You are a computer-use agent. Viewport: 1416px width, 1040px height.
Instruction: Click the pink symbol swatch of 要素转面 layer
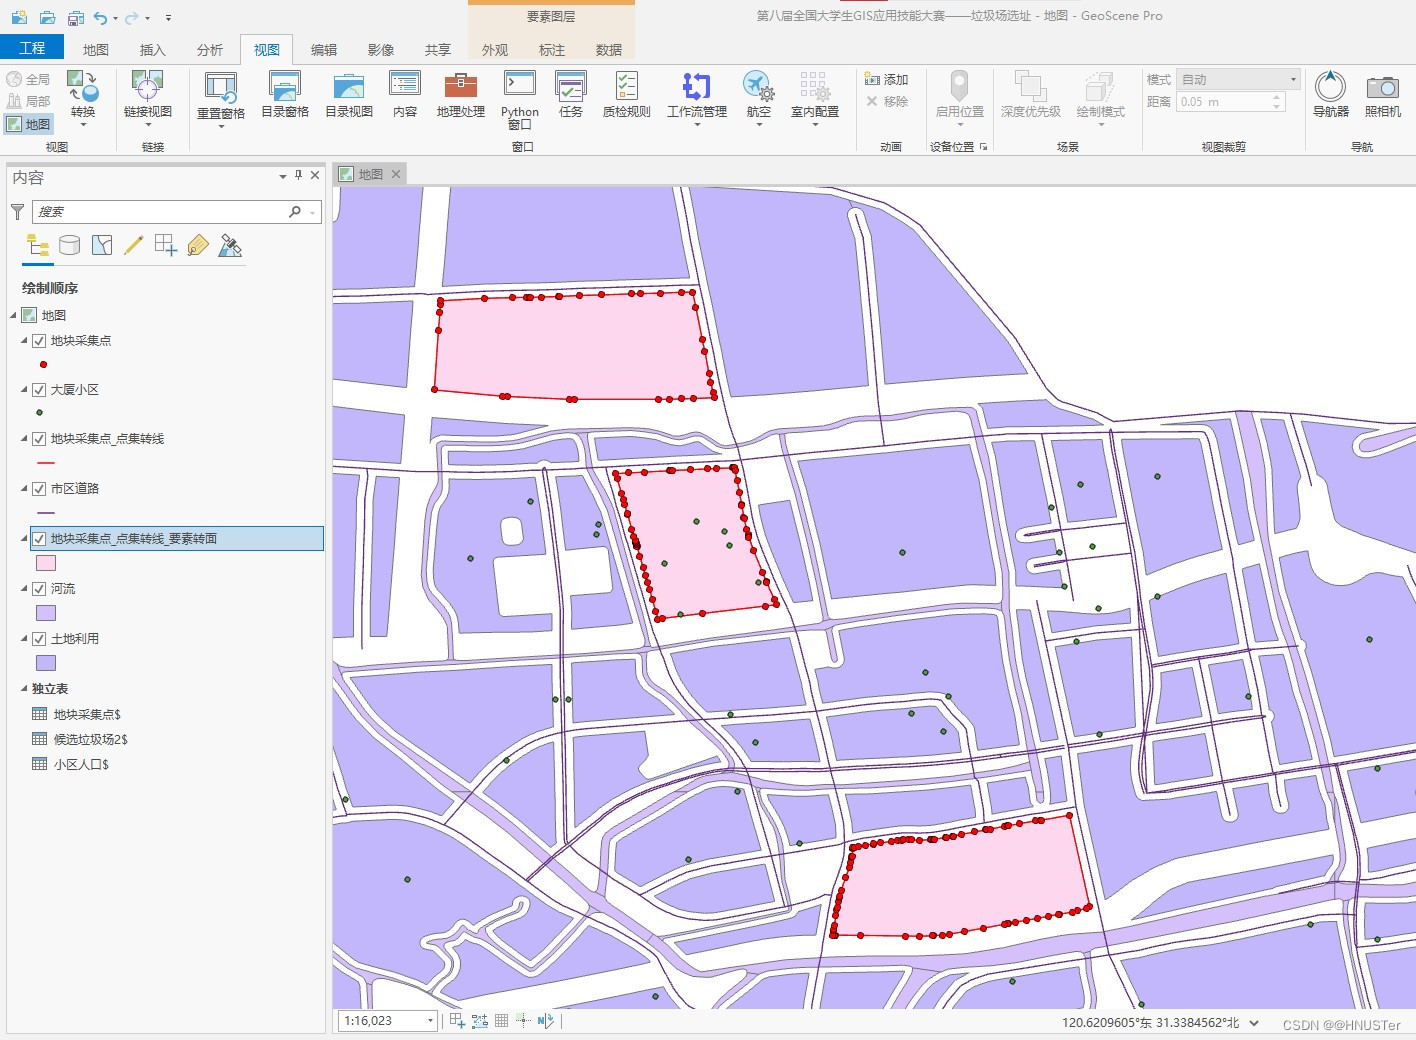click(x=46, y=563)
